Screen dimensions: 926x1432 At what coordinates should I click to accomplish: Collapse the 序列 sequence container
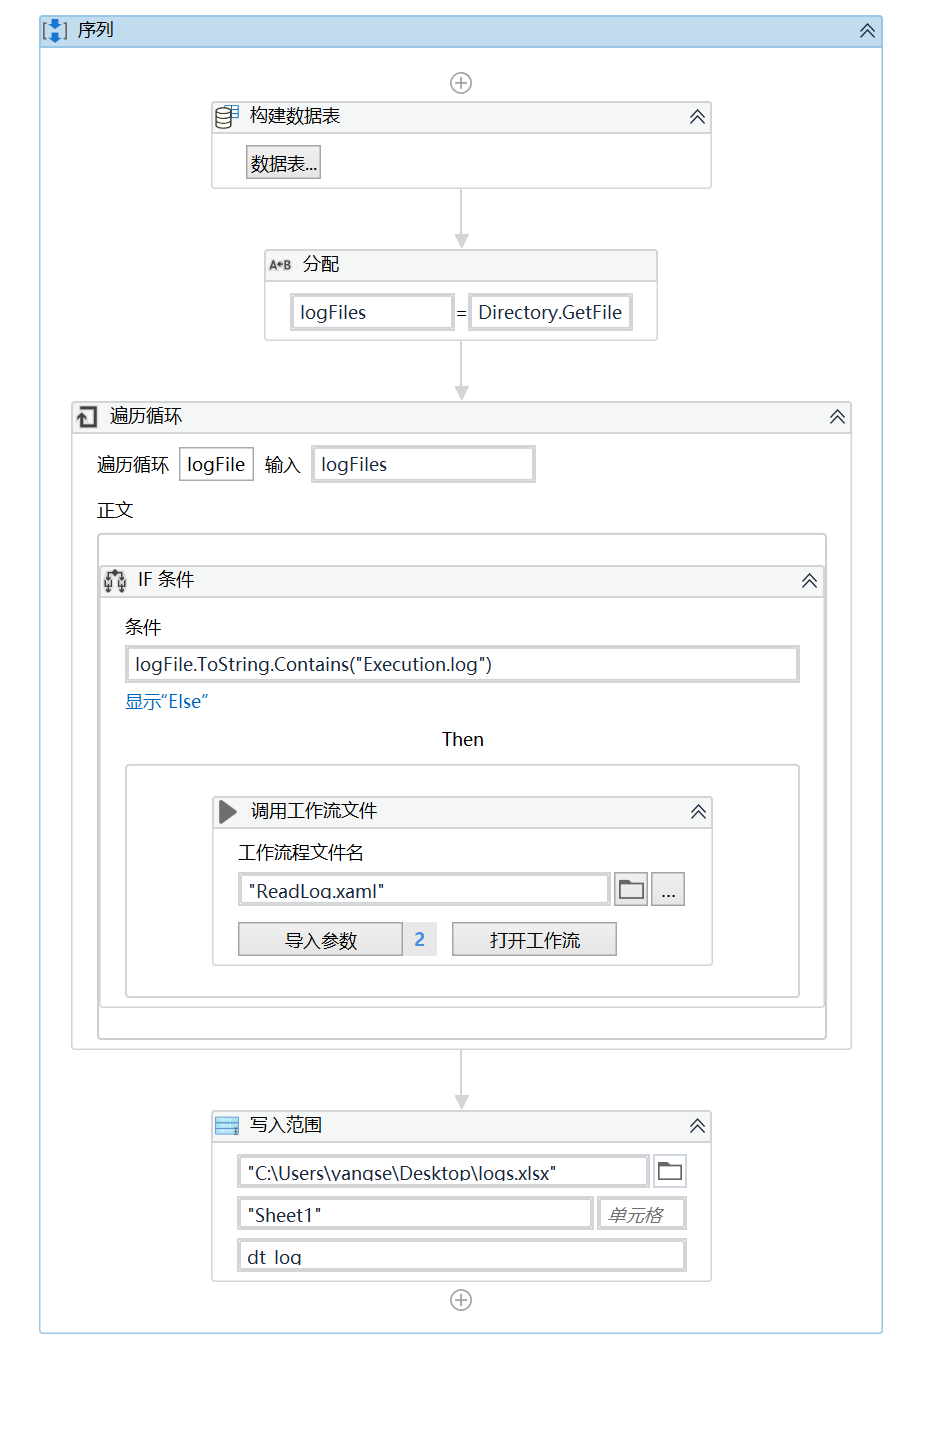[867, 31]
